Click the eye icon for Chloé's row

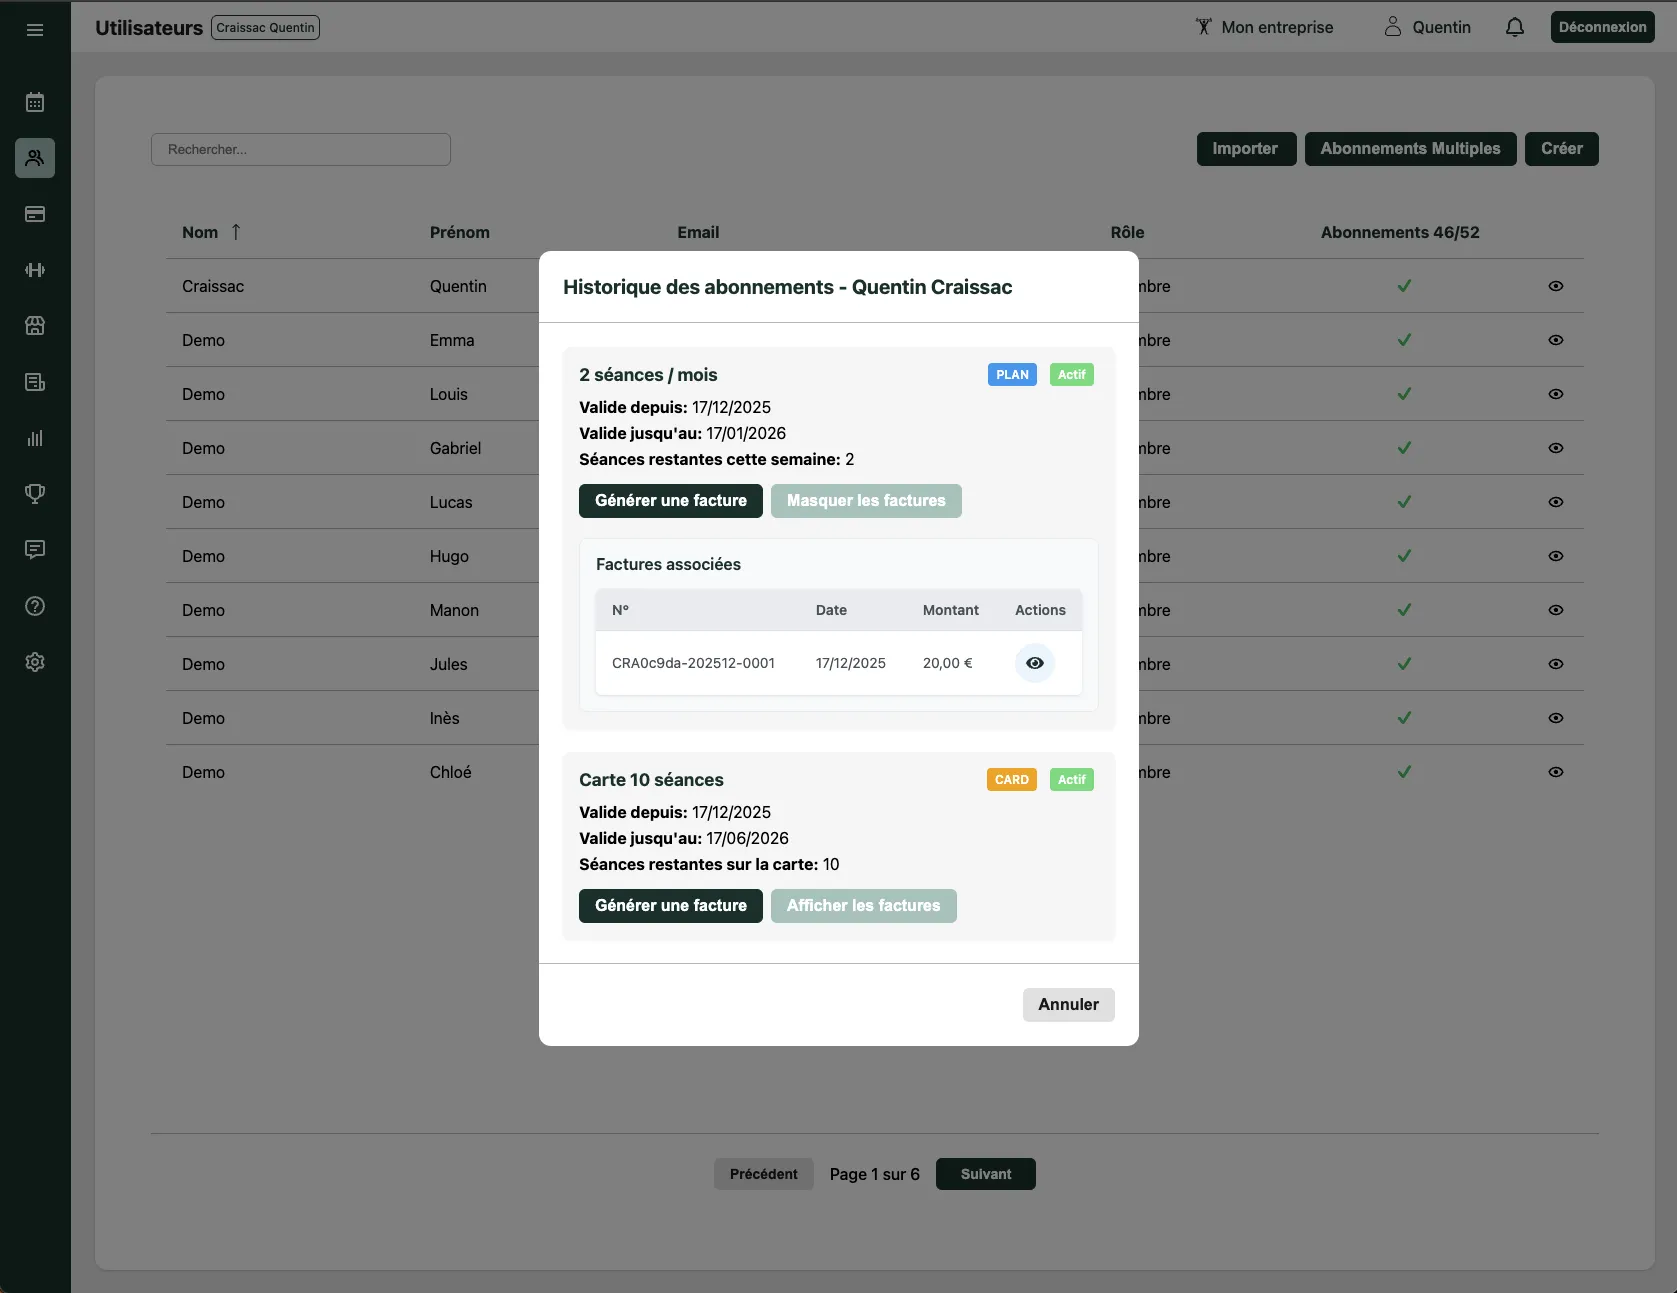tap(1556, 772)
